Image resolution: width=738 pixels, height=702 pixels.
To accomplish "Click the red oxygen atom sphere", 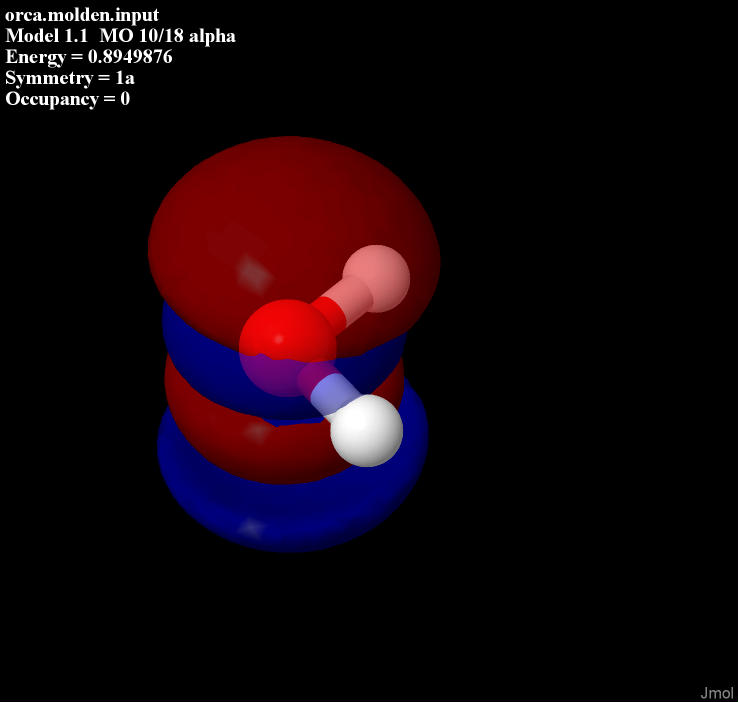I will coord(288,348).
